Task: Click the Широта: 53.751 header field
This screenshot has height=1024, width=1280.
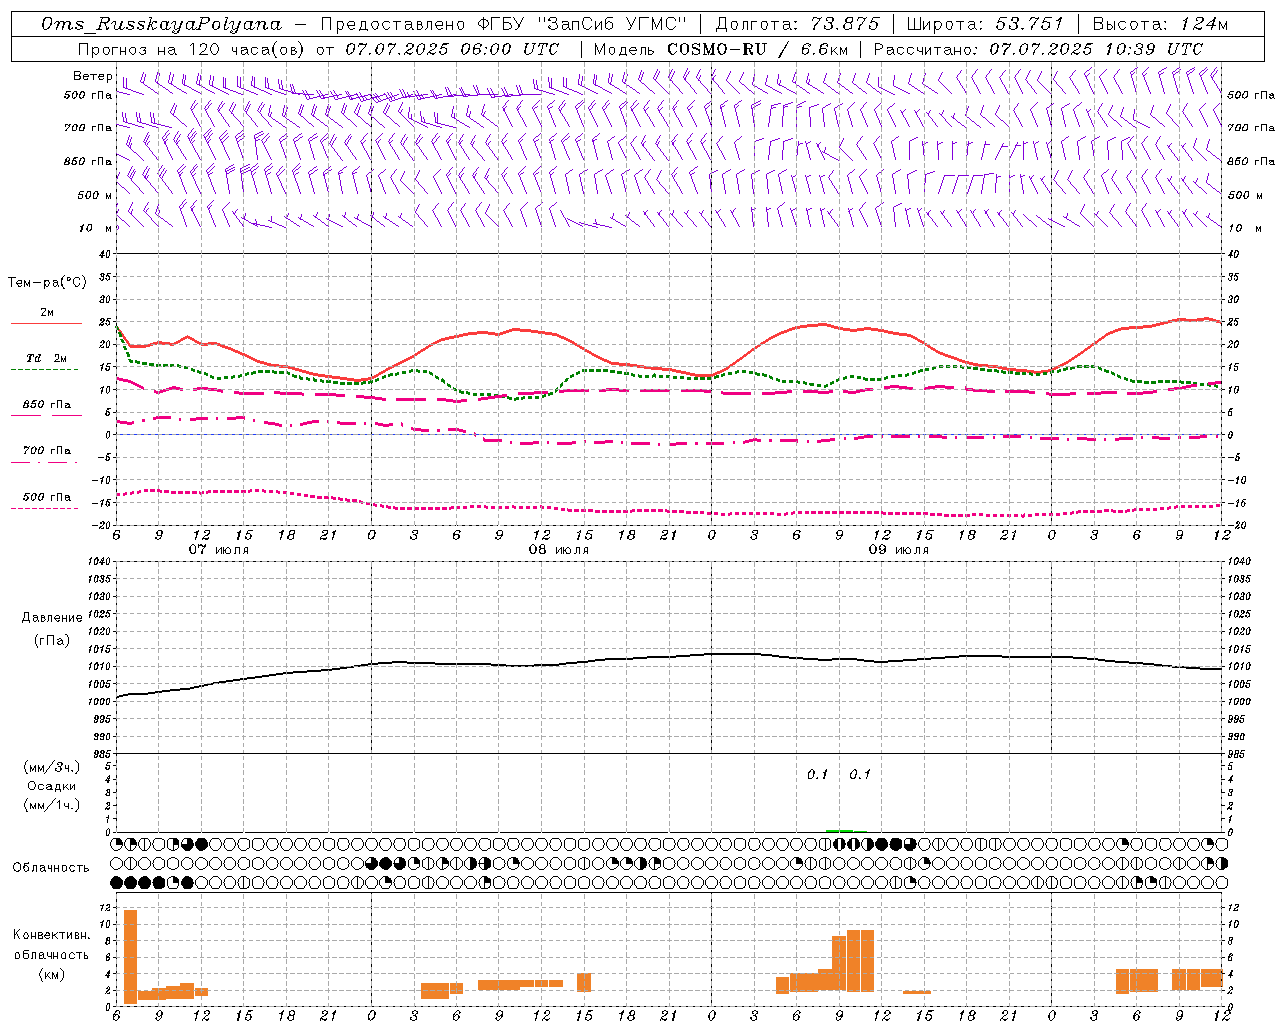Action: point(985,24)
